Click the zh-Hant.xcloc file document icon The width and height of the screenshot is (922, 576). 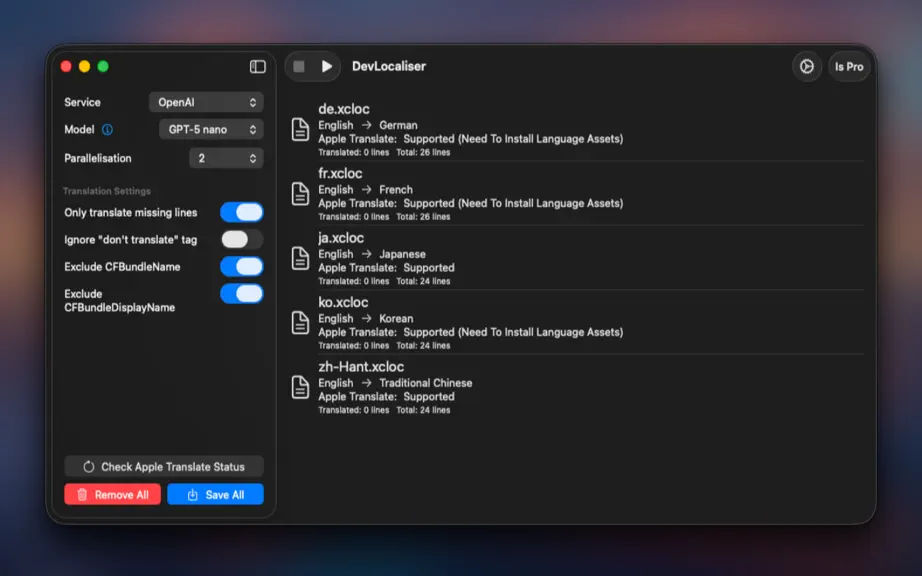click(300, 387)
